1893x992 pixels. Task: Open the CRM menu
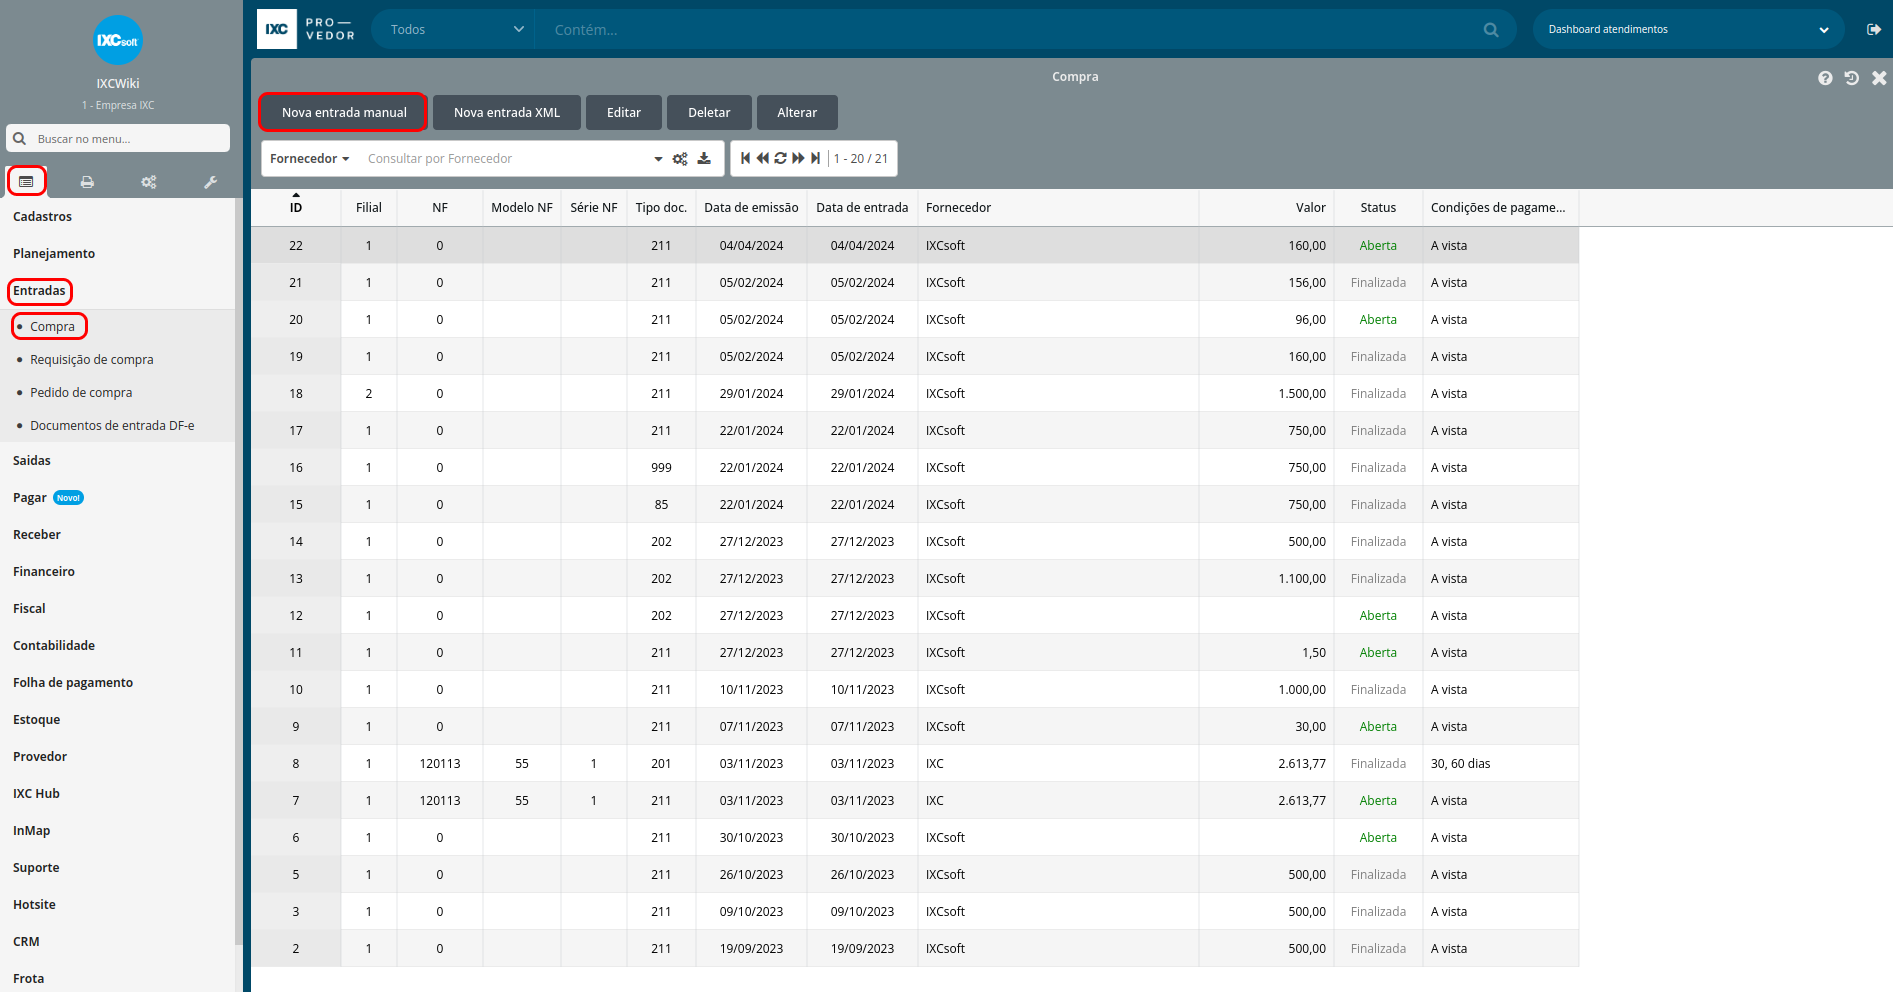[26, 942]
